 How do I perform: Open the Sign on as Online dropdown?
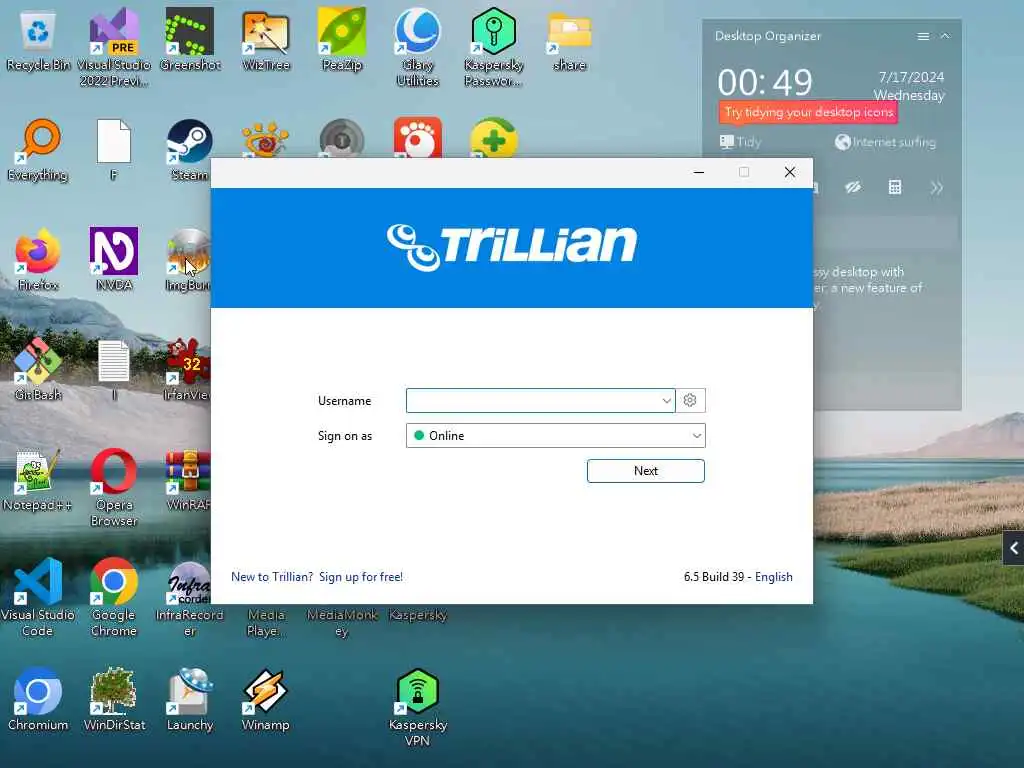(556, 436)
